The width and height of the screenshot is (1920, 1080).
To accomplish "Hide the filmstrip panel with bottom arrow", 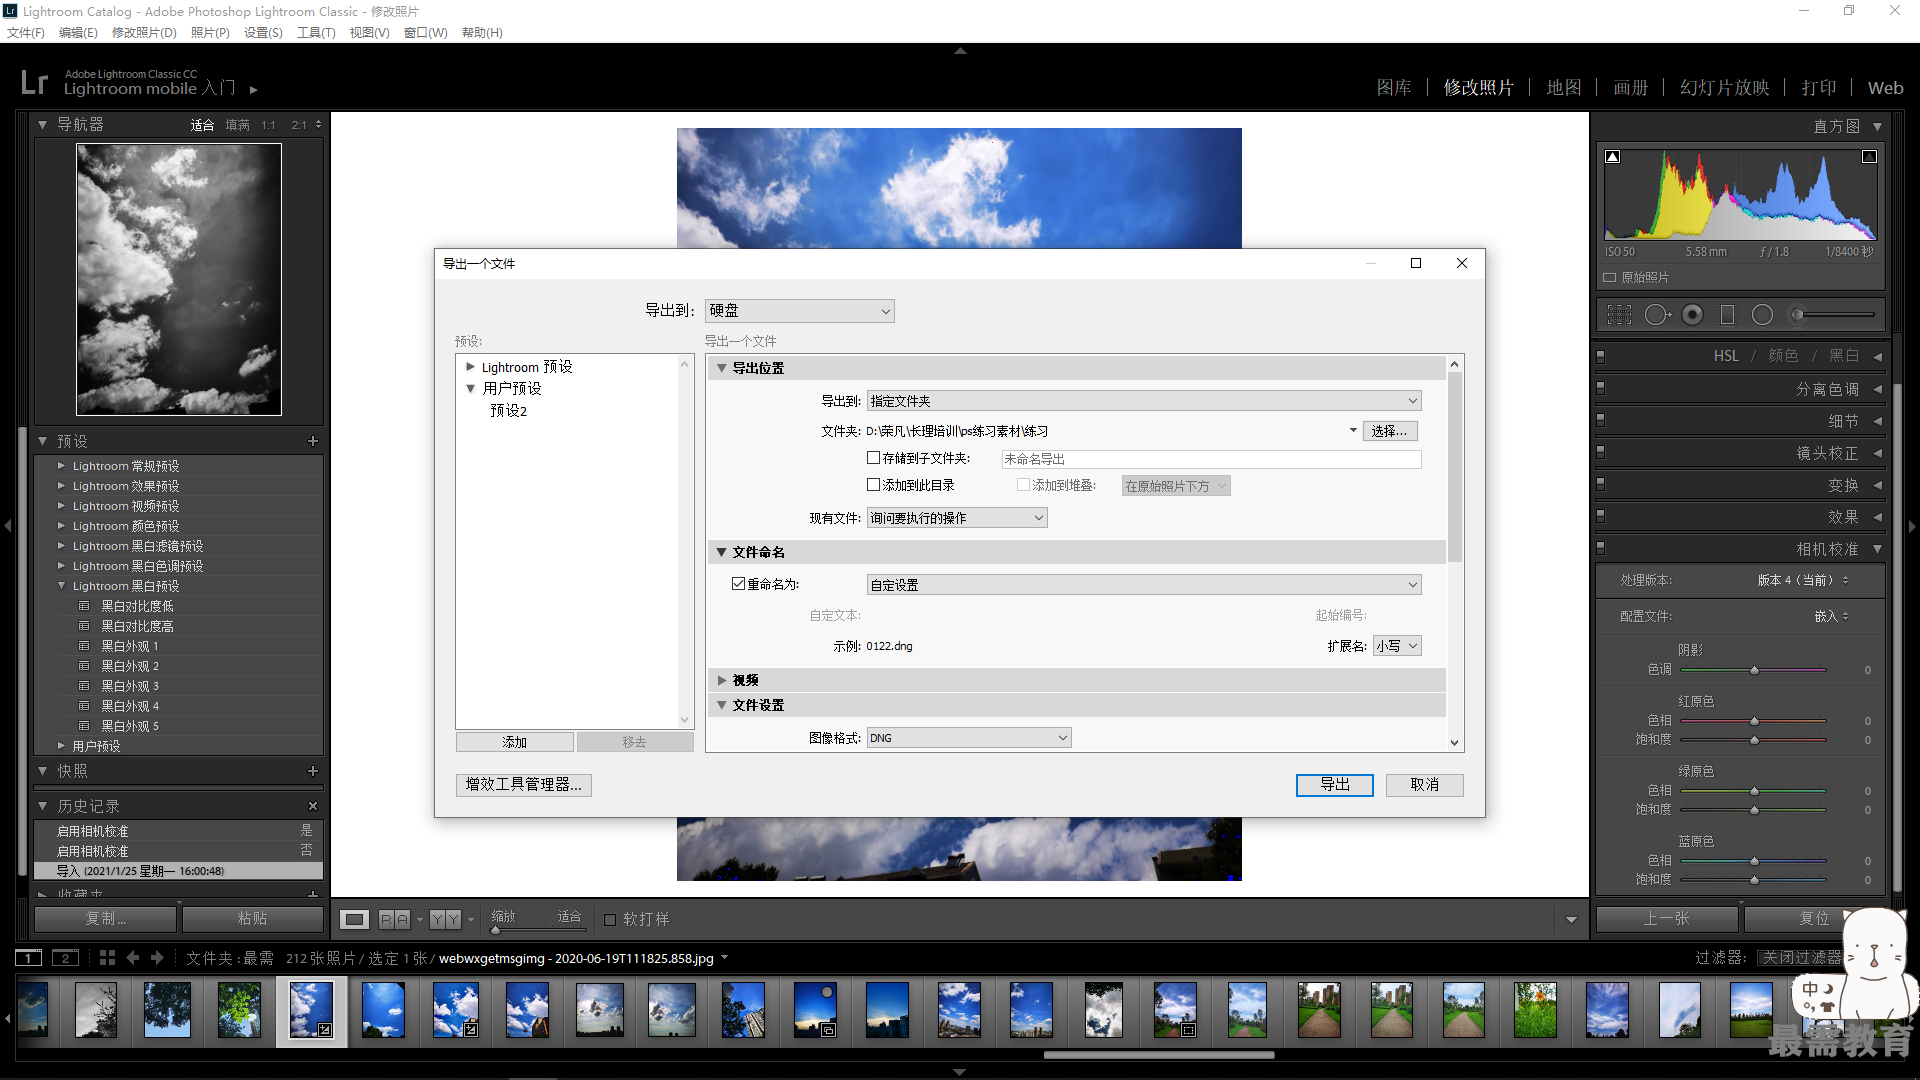I will pos(960,1072).
